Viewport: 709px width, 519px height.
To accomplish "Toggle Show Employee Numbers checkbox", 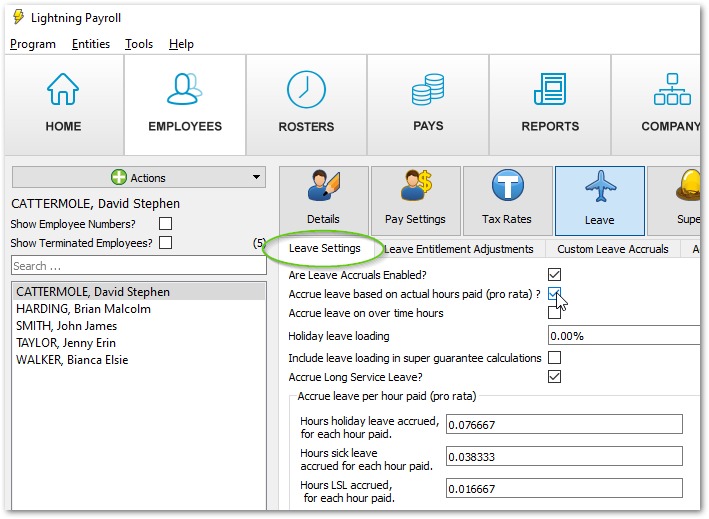I will [x=166, y=224].
